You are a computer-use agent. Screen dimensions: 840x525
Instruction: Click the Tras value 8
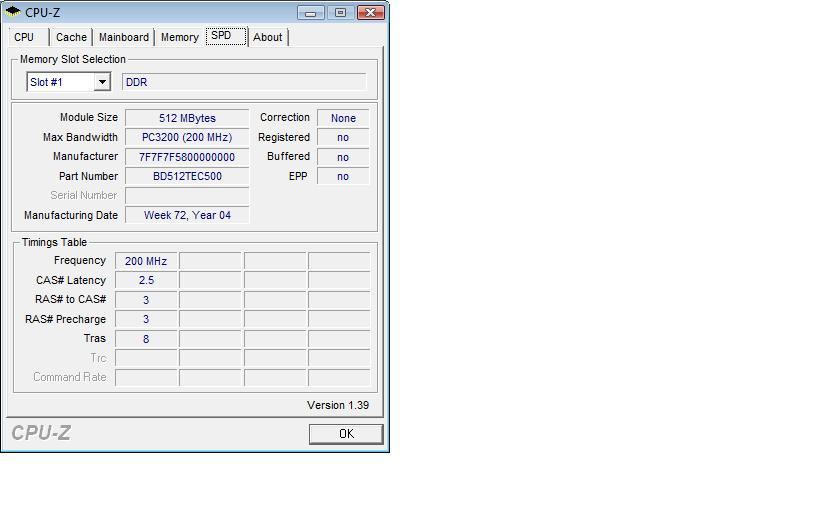pos(146,339)
